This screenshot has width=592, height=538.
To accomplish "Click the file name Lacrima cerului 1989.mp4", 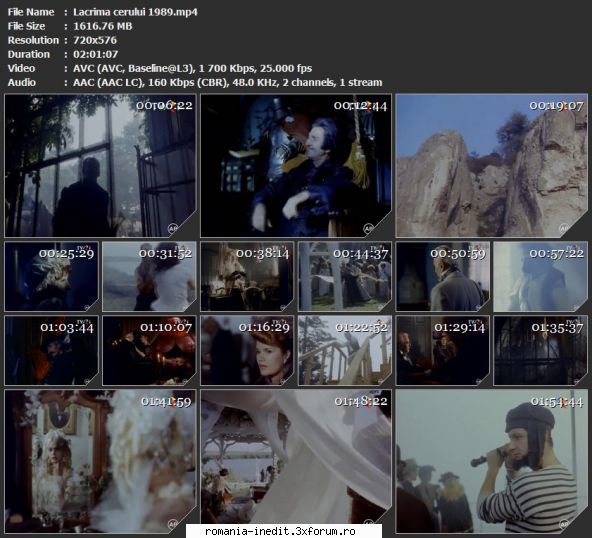I will pyautogui.click(x=135, y=12).
